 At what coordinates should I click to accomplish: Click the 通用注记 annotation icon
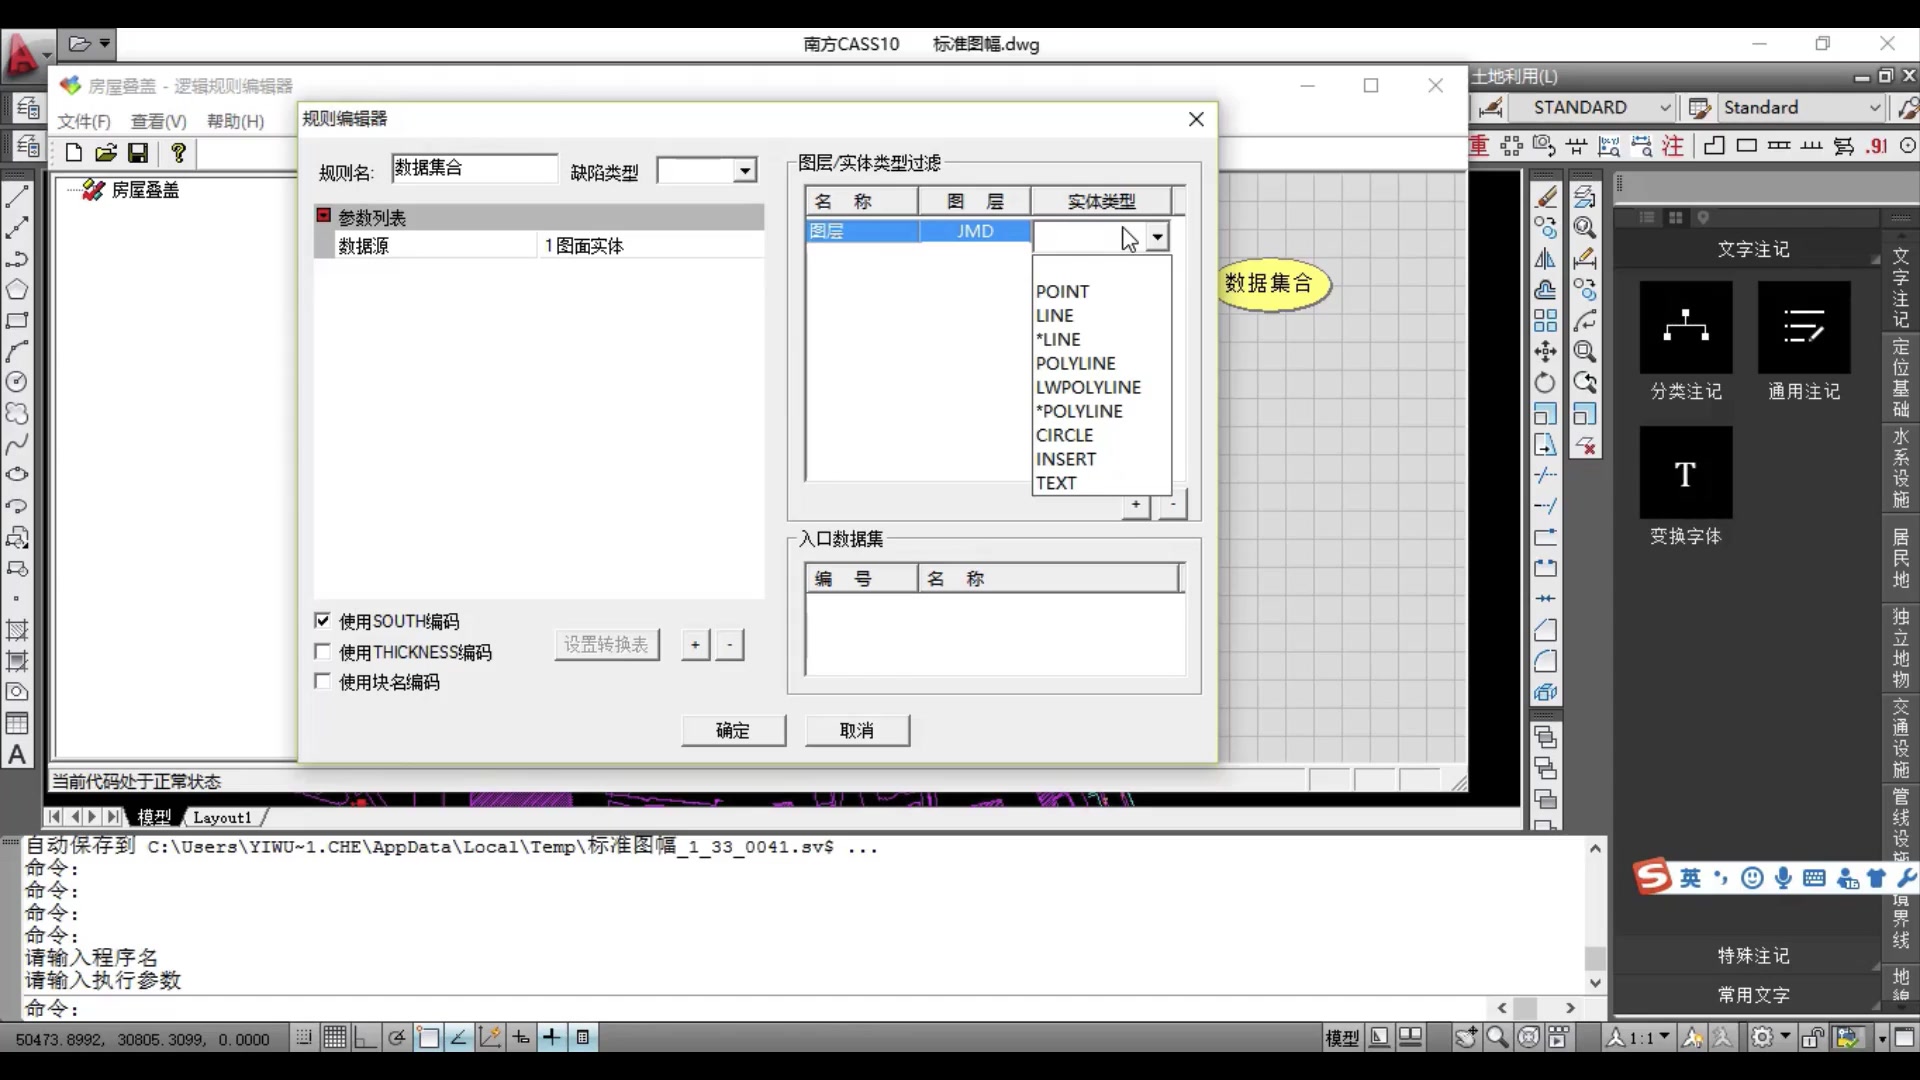coord(1804,328)
